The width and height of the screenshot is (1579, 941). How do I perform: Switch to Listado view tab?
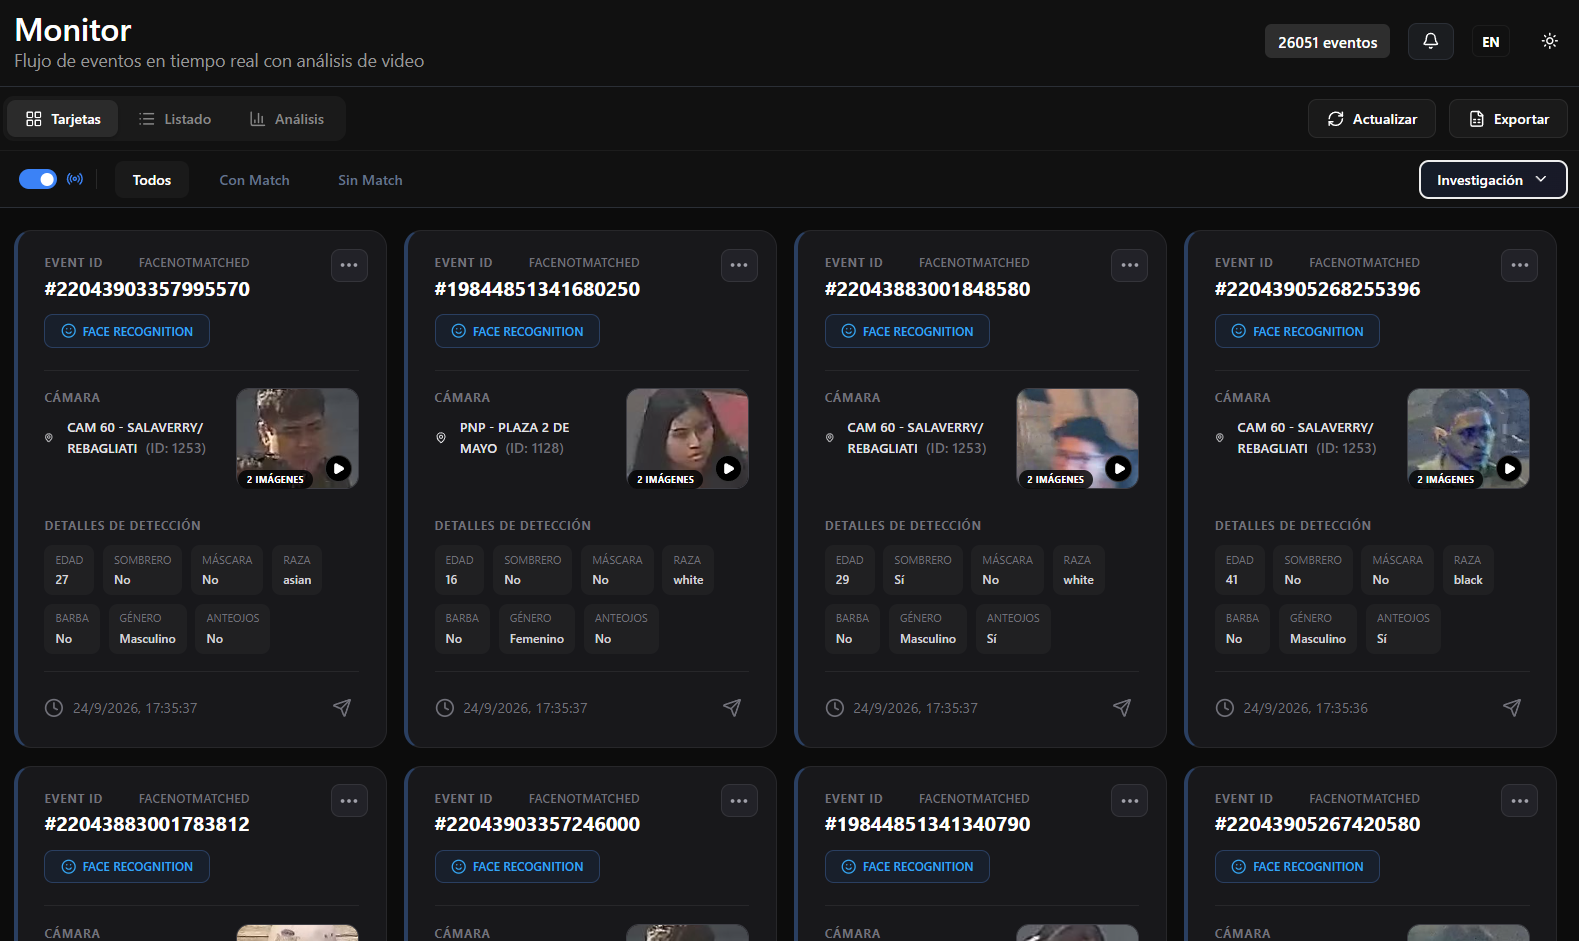coord(175,119)
